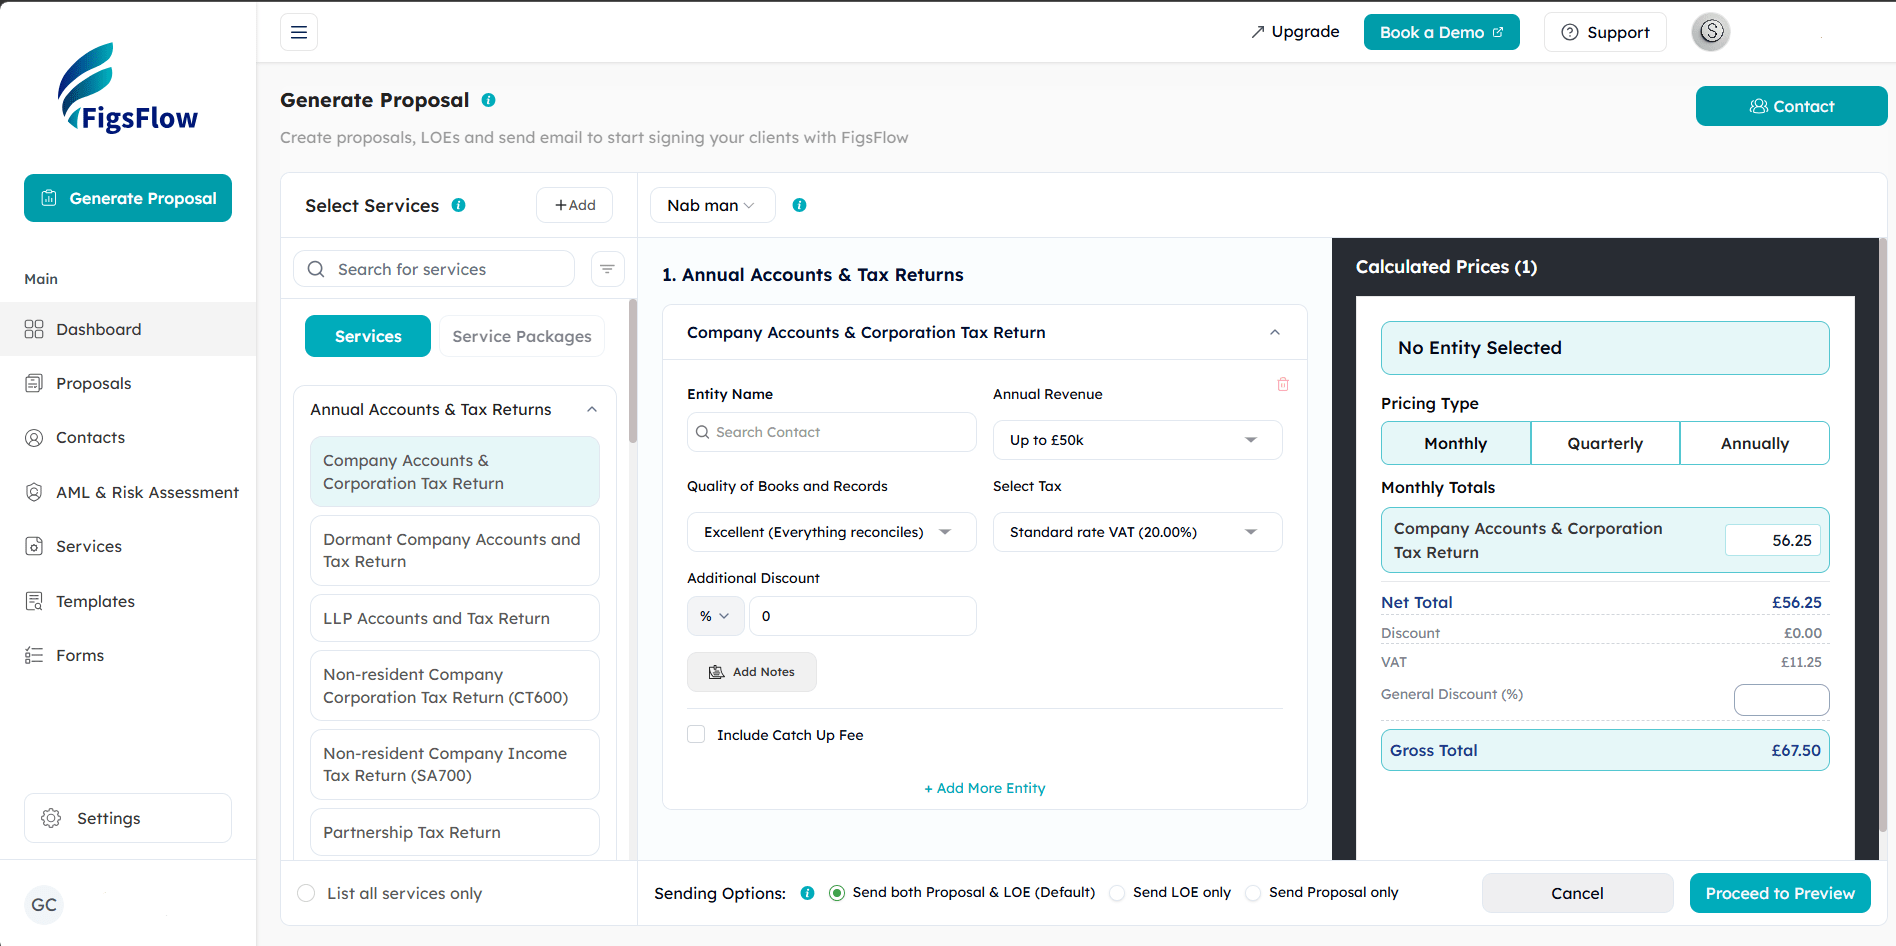Open the discount type % dropdown
The height and width of the screenshot is (946, 1896).
[715, 616]
